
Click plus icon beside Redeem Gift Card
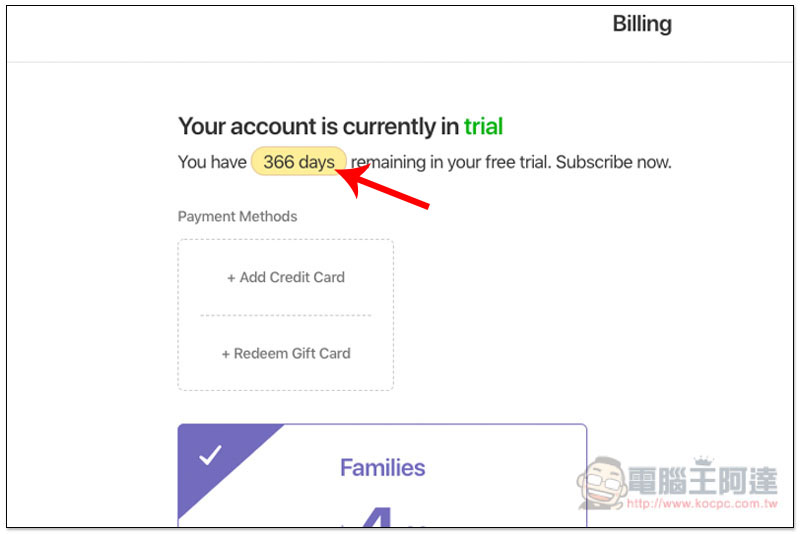[226, 354]
